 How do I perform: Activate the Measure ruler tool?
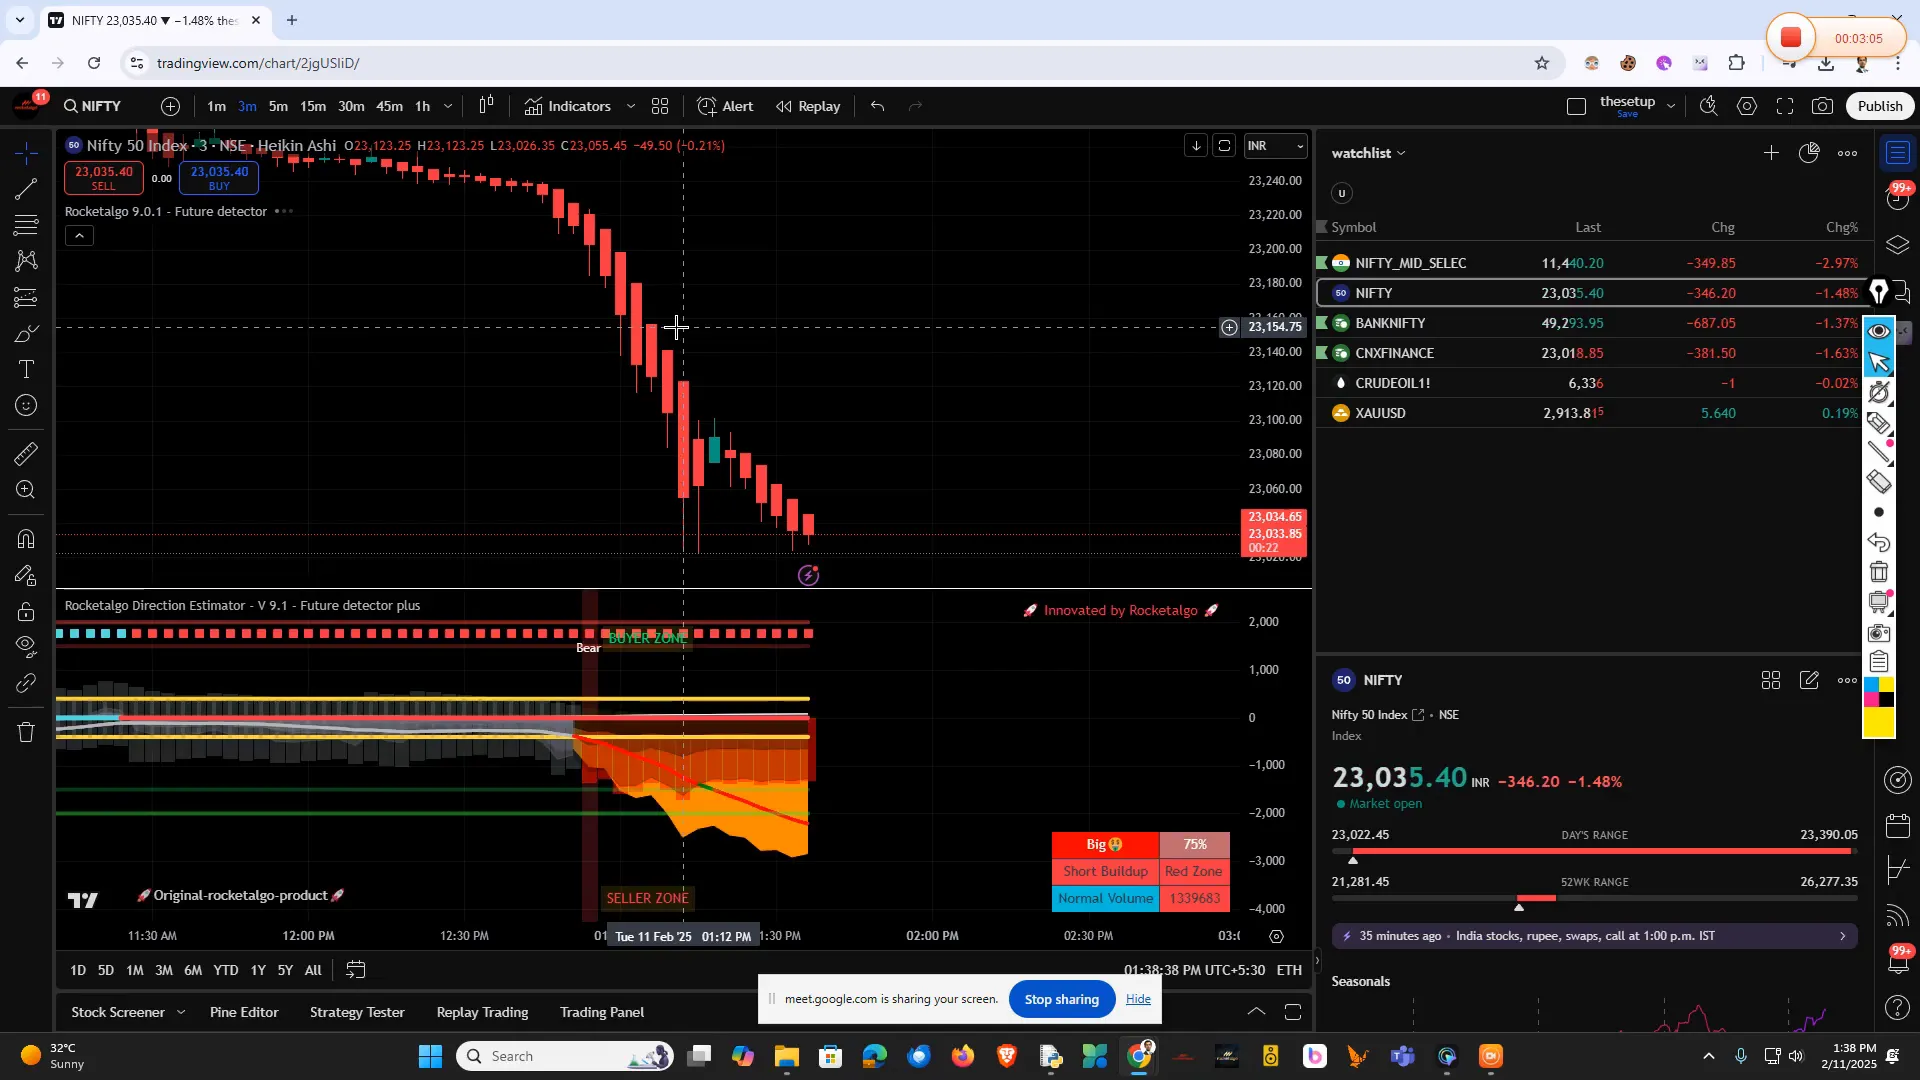tap(26, 453)
